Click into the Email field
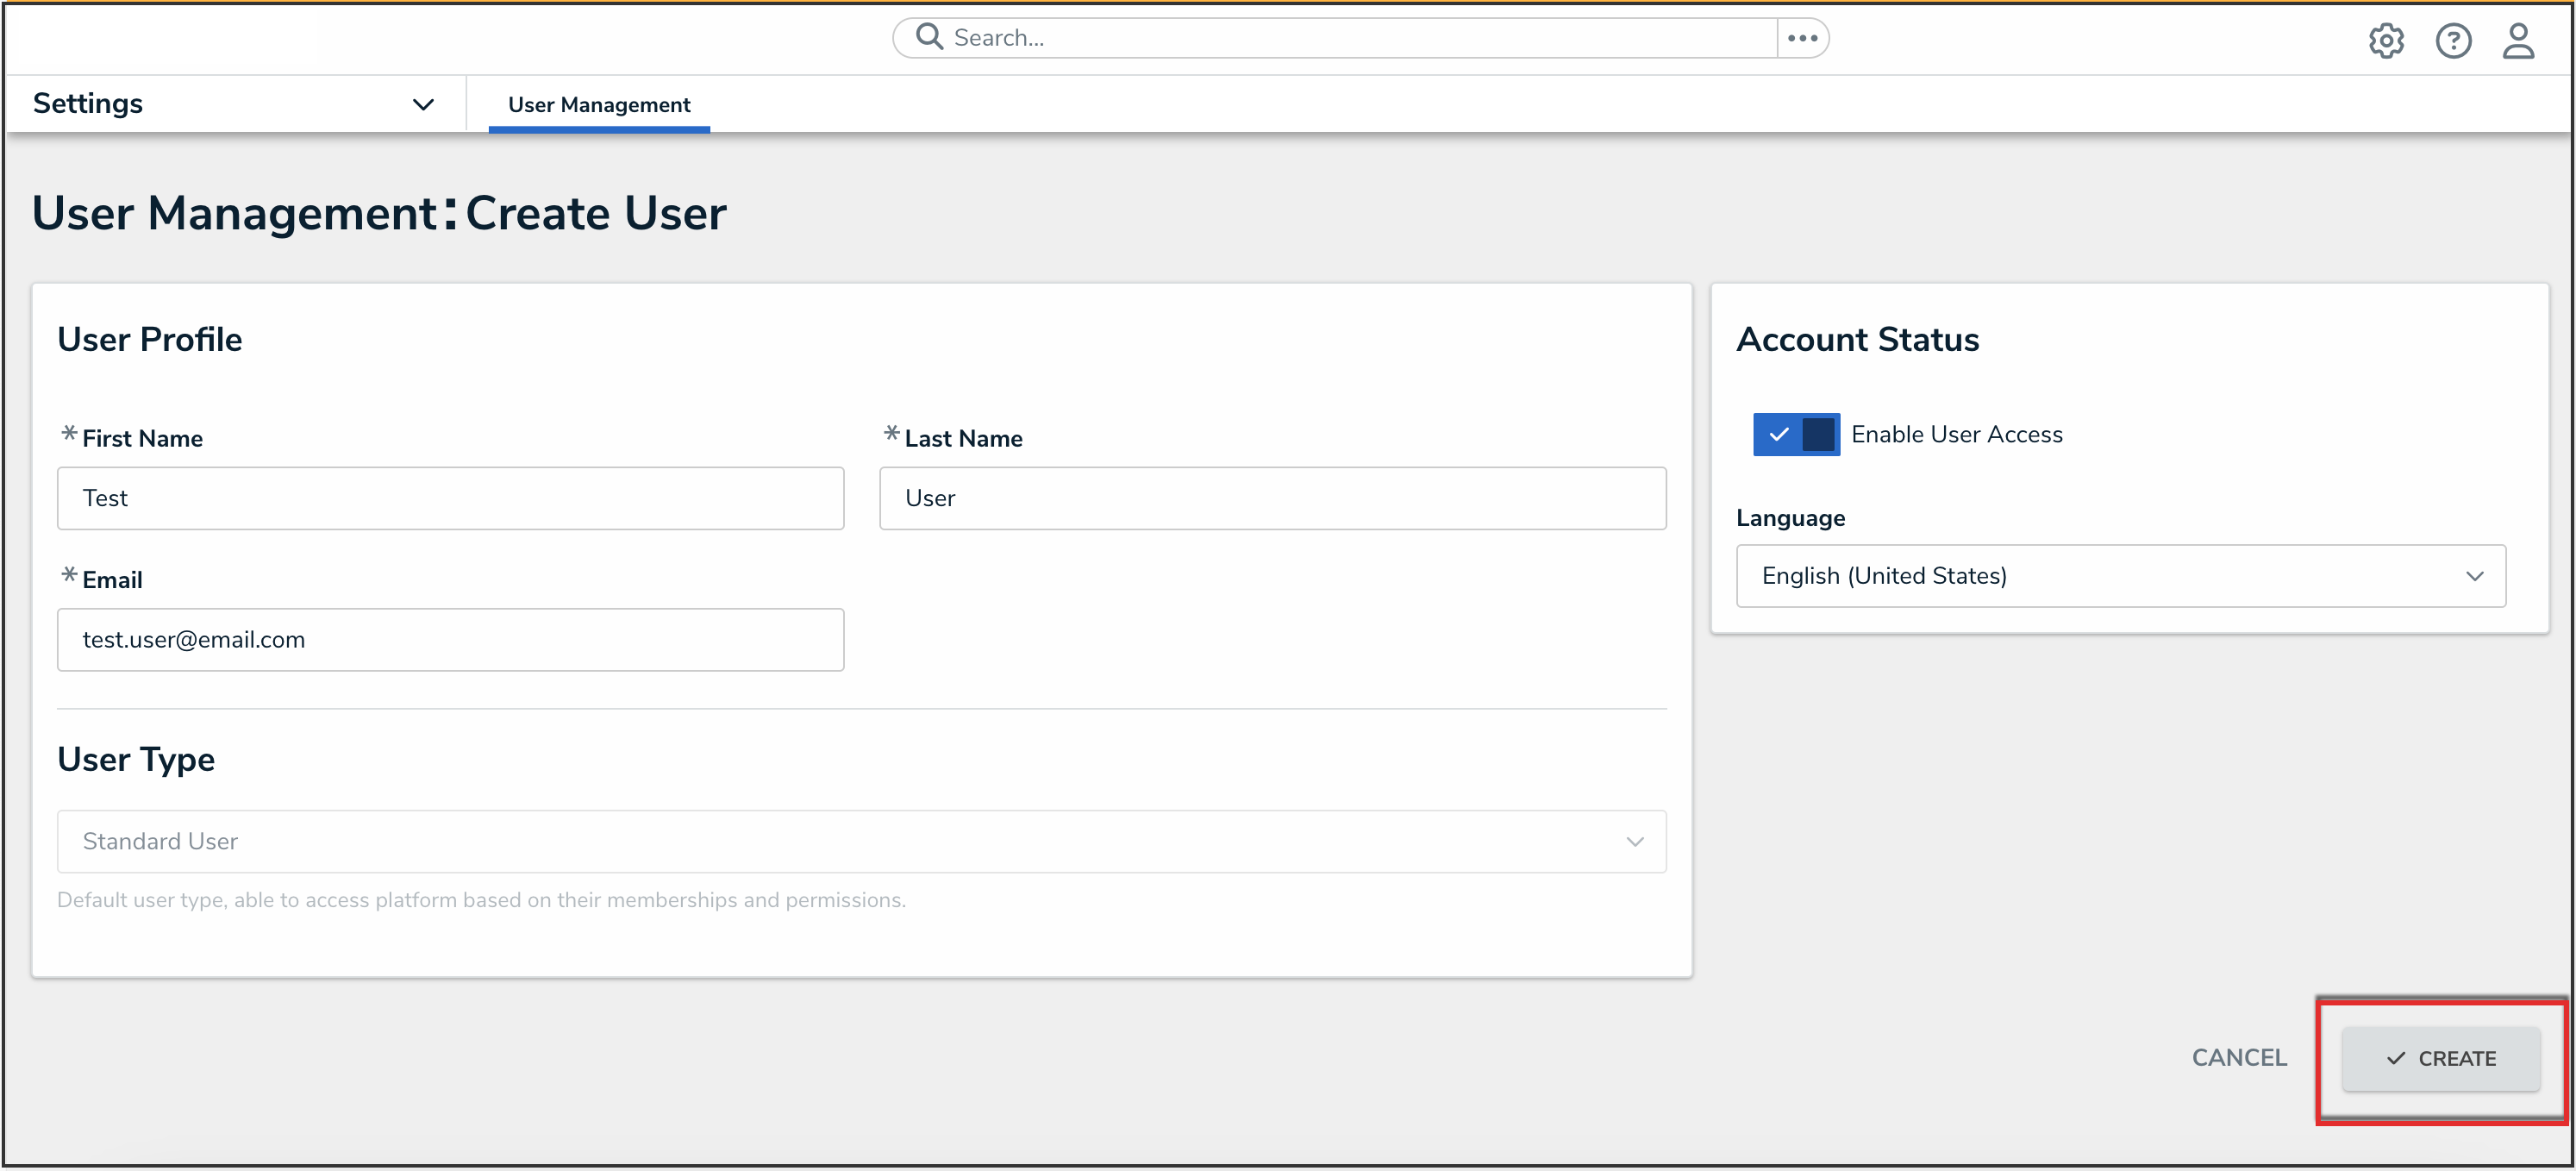Screen dimensions: 2576x1171 click(450, 639)
